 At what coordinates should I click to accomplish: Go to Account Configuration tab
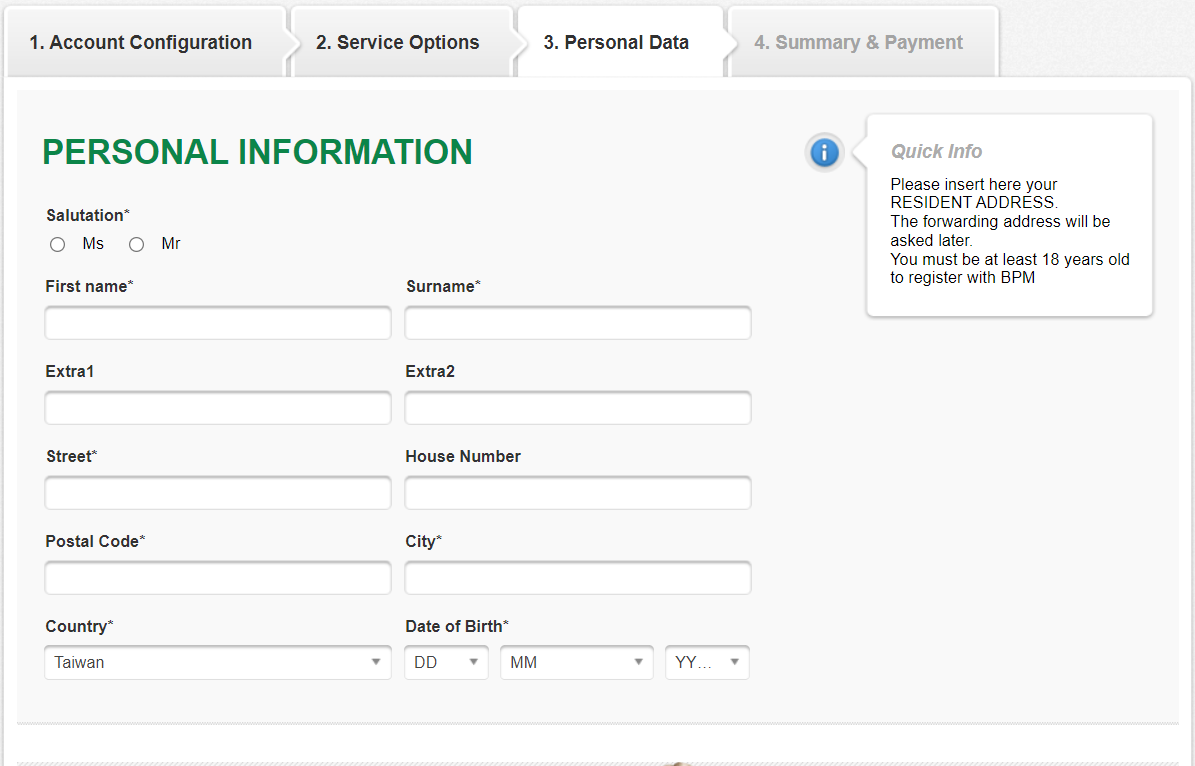pos(141,43)
